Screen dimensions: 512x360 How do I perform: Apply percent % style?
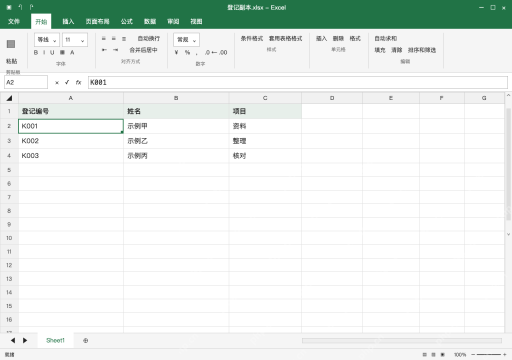point(187,52)
